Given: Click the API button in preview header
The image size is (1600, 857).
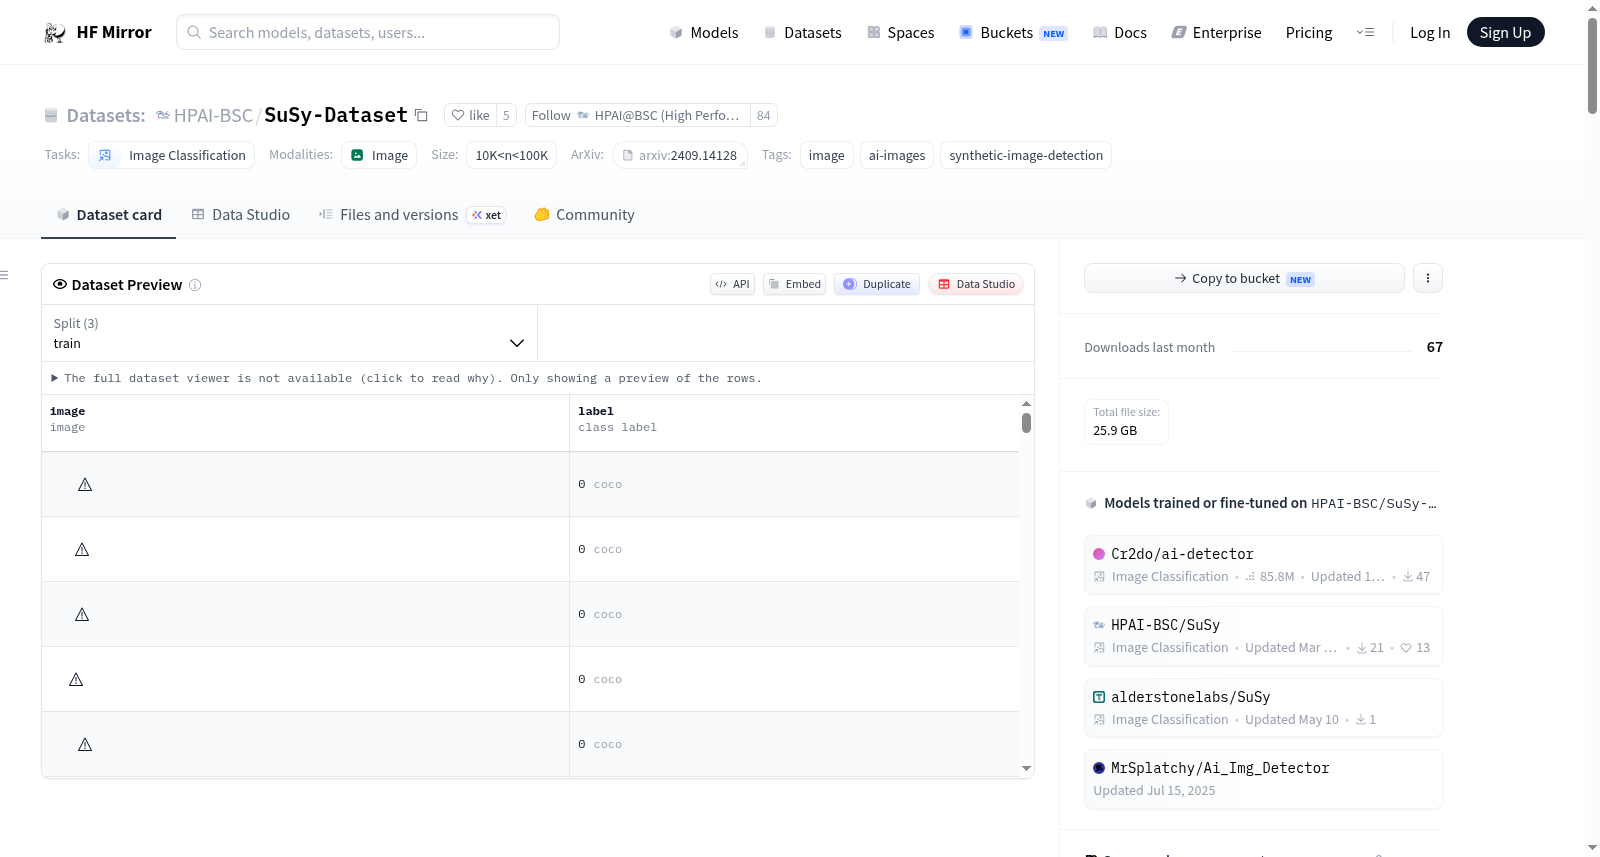Looking at the screenshot, I should [x=733, y=285].
